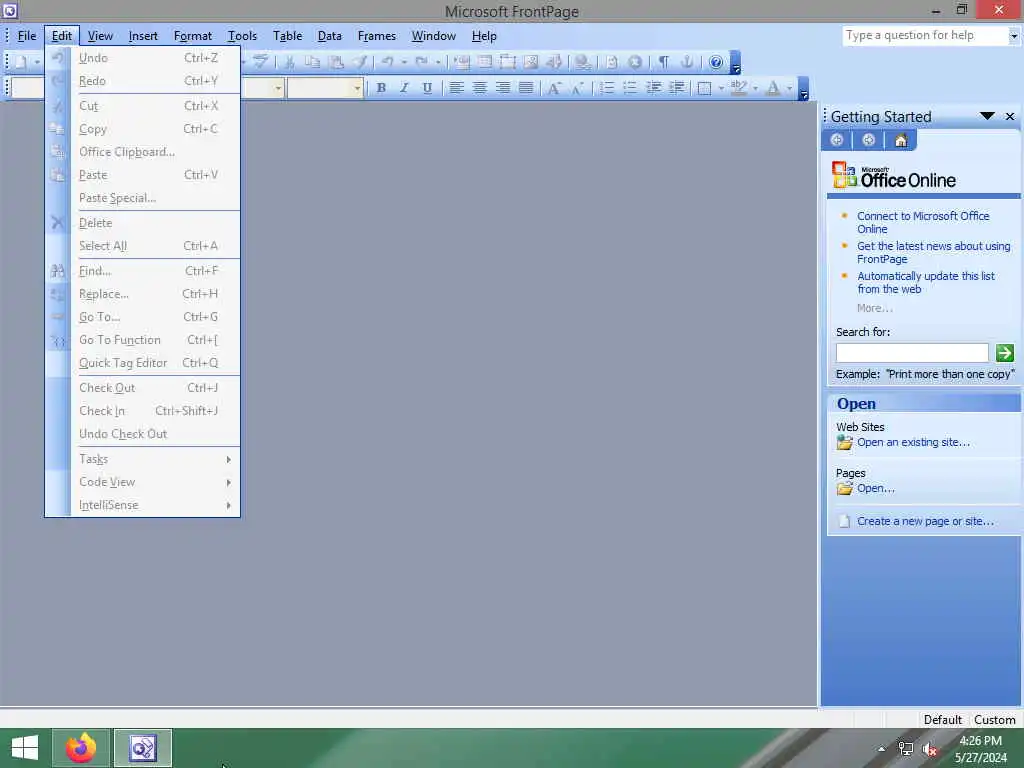Click the Font Color icon
The image size is (1024, 768).
pyautogui.click(x=773, y=88)
